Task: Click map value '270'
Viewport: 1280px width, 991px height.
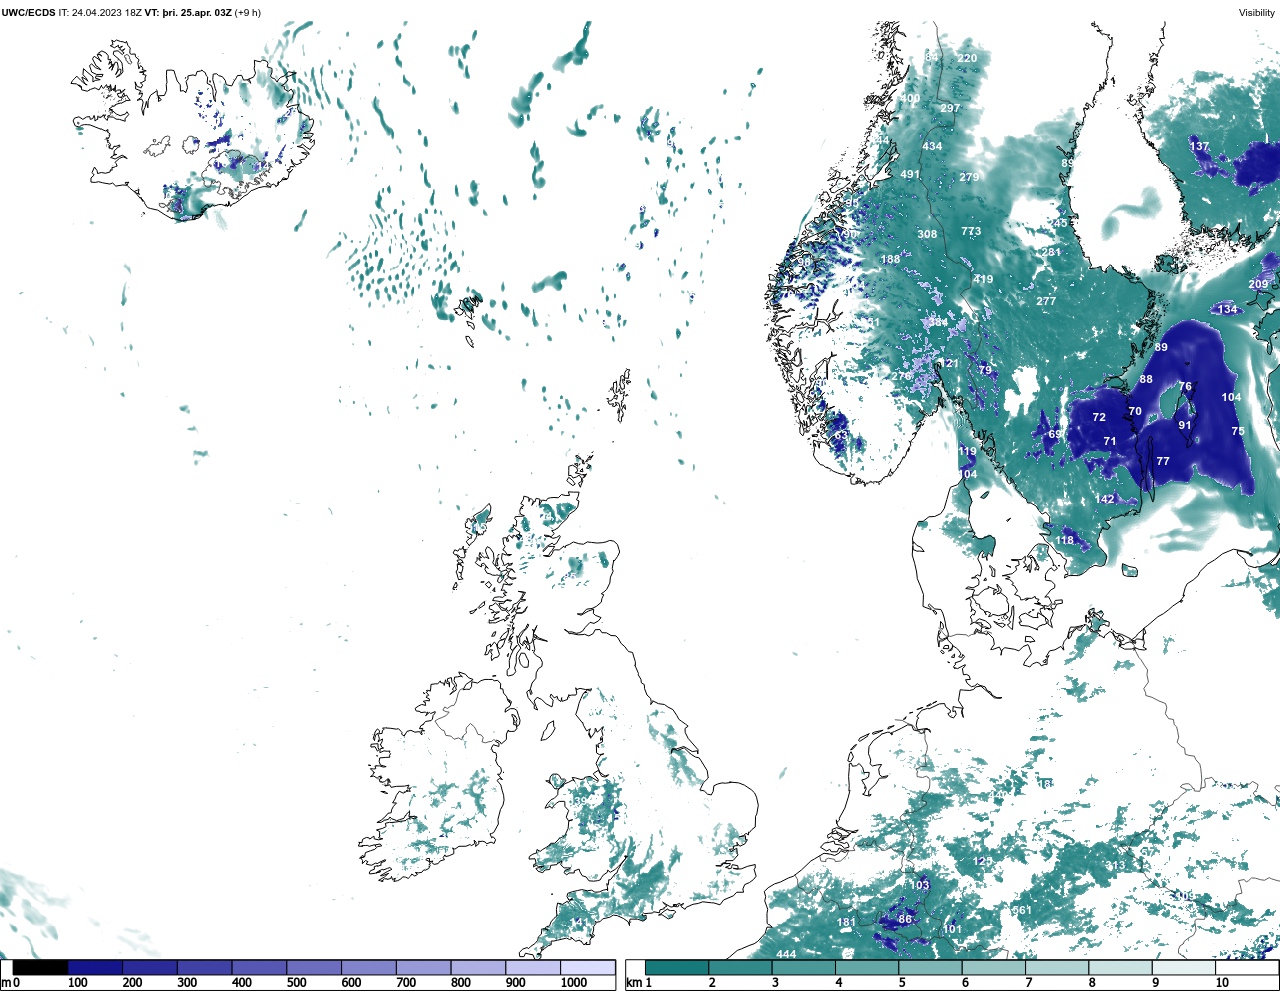Action: (x=902, y=376)
